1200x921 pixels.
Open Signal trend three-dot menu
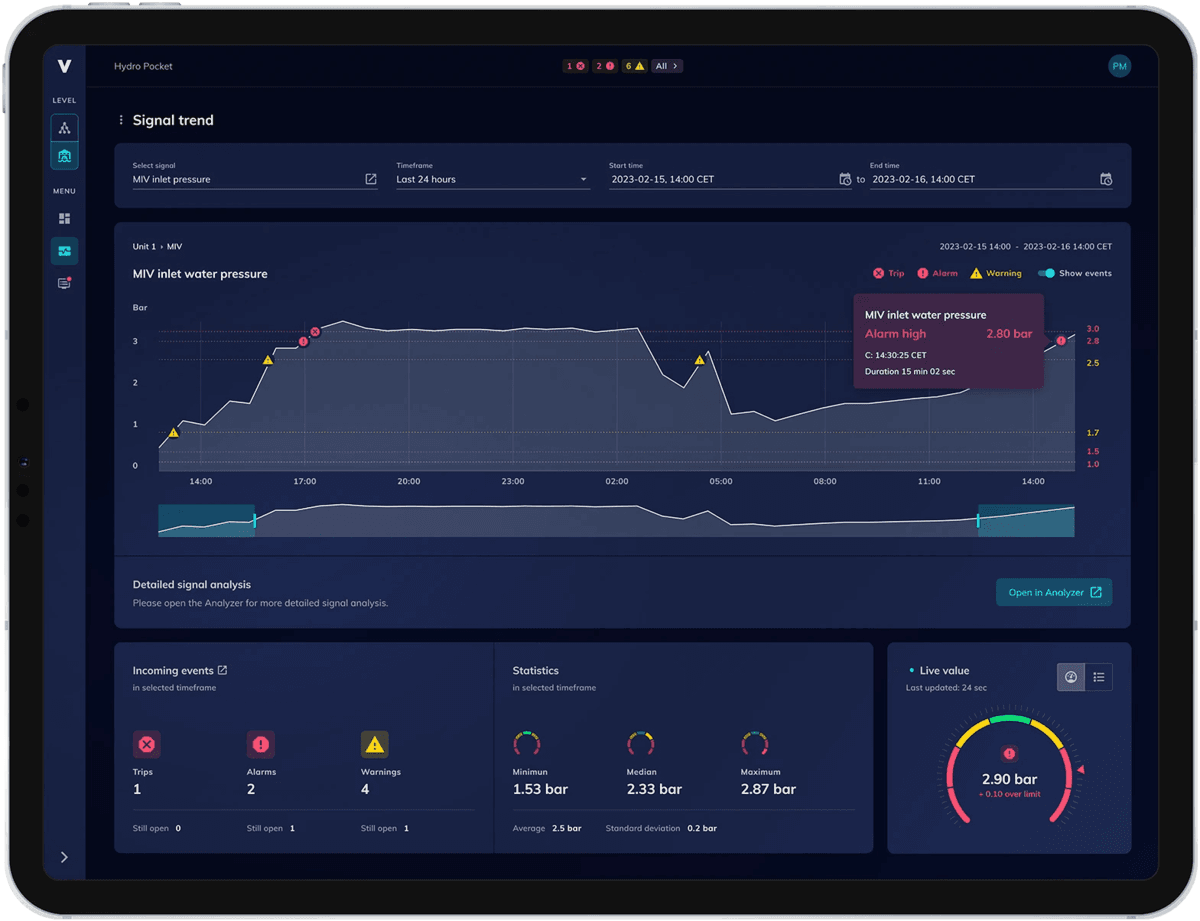pos(121,120)
